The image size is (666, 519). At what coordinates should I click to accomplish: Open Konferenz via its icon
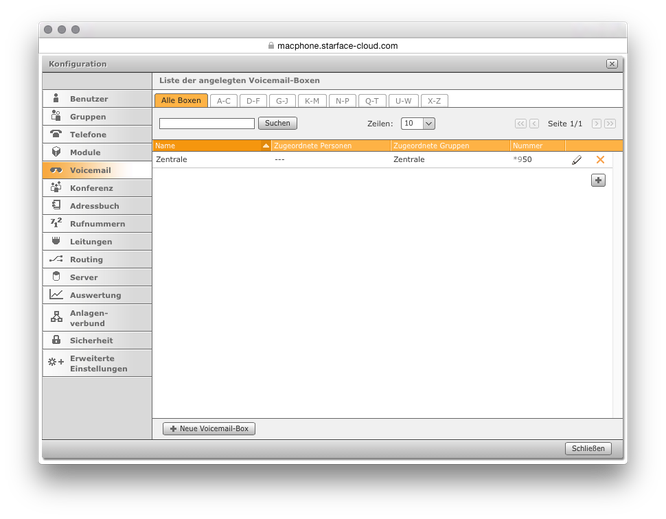pyautogui.click(x=56, y=187)
